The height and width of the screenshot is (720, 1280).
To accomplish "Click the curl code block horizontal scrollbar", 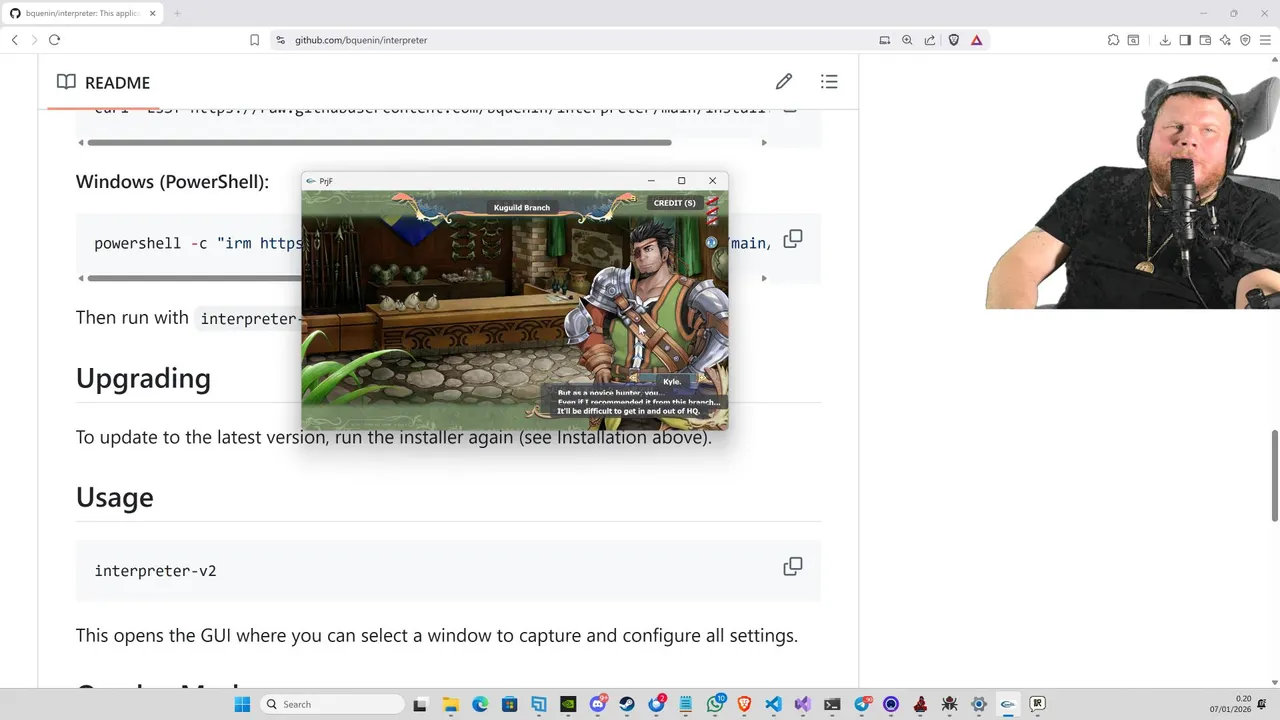I will pyautogui.click(x=379, y=142).
